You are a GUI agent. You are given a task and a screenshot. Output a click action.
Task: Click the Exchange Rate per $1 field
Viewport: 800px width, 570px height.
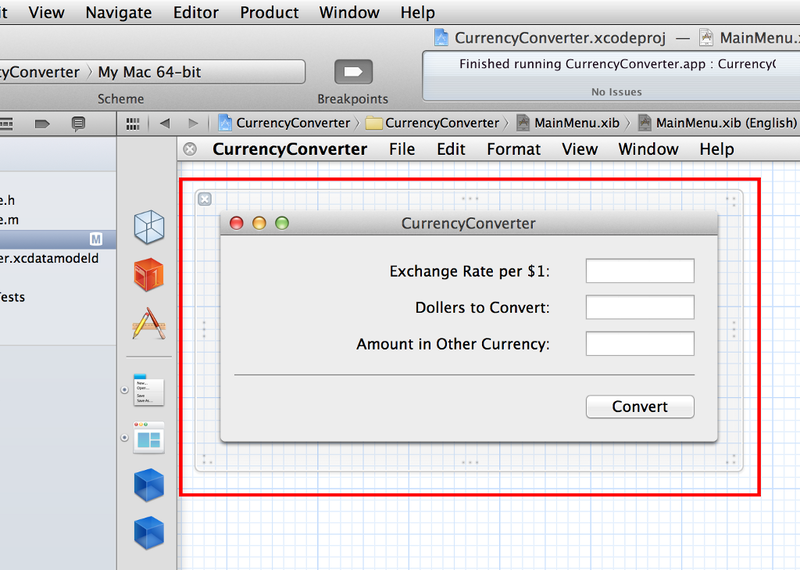tap(639, 271)
